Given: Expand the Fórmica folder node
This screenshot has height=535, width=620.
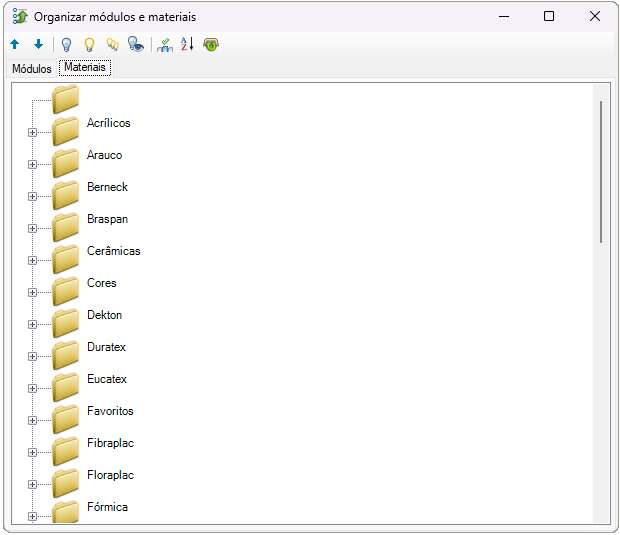Looking at the screenshot, I should click(x=32, y=517).
